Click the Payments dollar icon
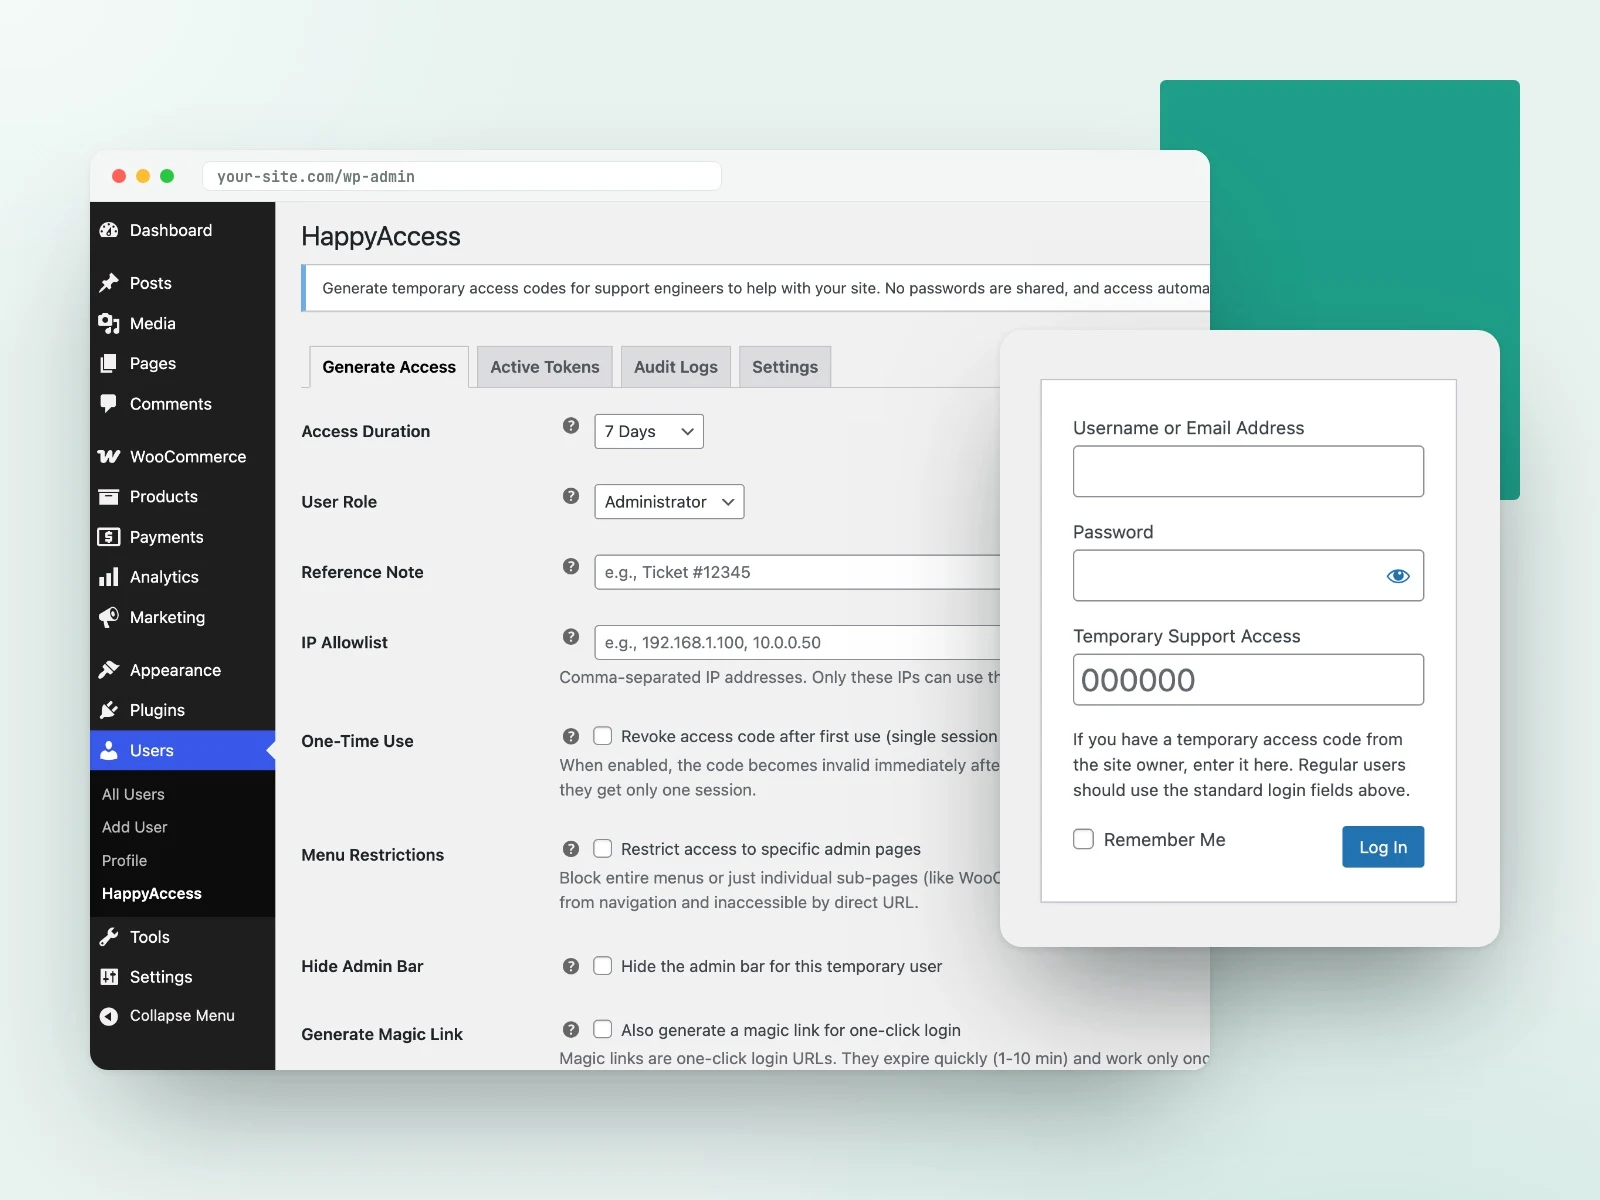 tap(109, 537)
